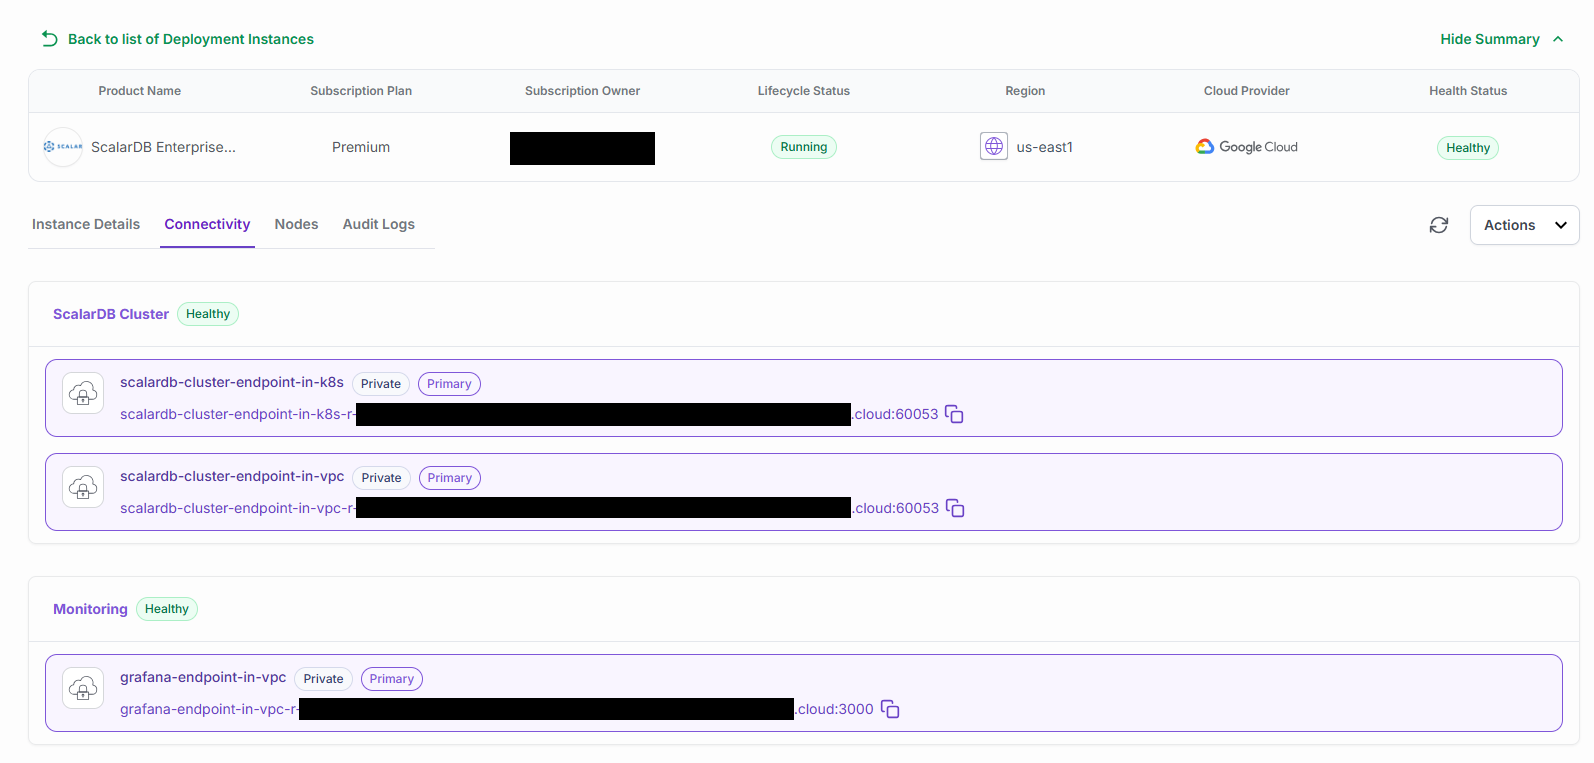This screenshot has width=1594, height=763.
Task: Click the Google Cloud logo
Action: [x=1246, y=147]
